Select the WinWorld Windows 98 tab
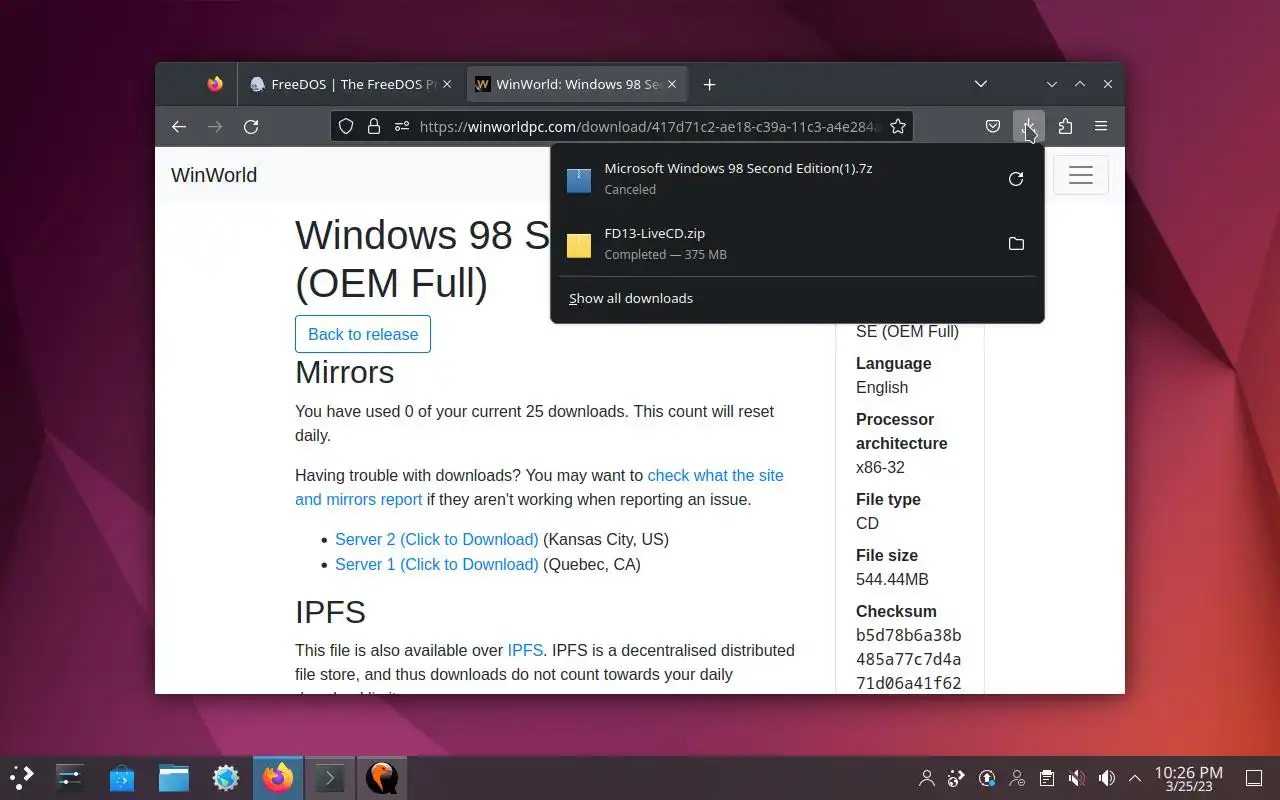 click(x=578, y=85)
